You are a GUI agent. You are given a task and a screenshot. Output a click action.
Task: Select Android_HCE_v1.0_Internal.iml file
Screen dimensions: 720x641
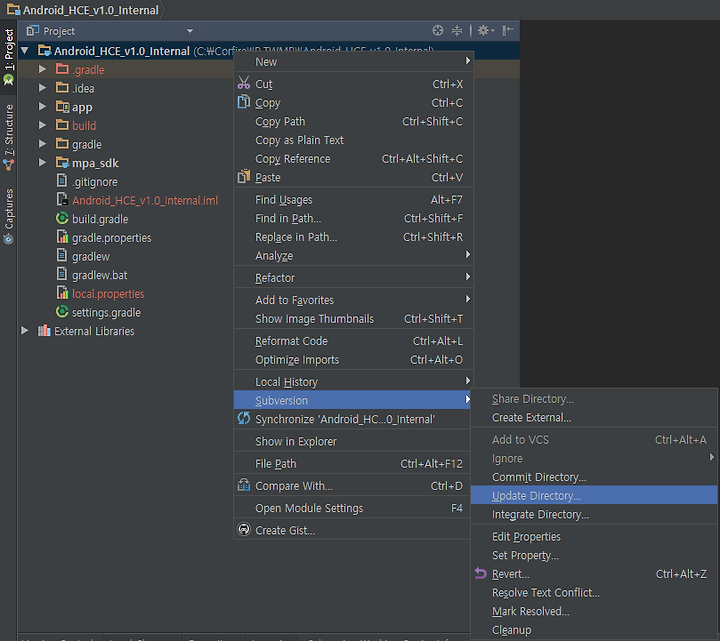[145, 200]
